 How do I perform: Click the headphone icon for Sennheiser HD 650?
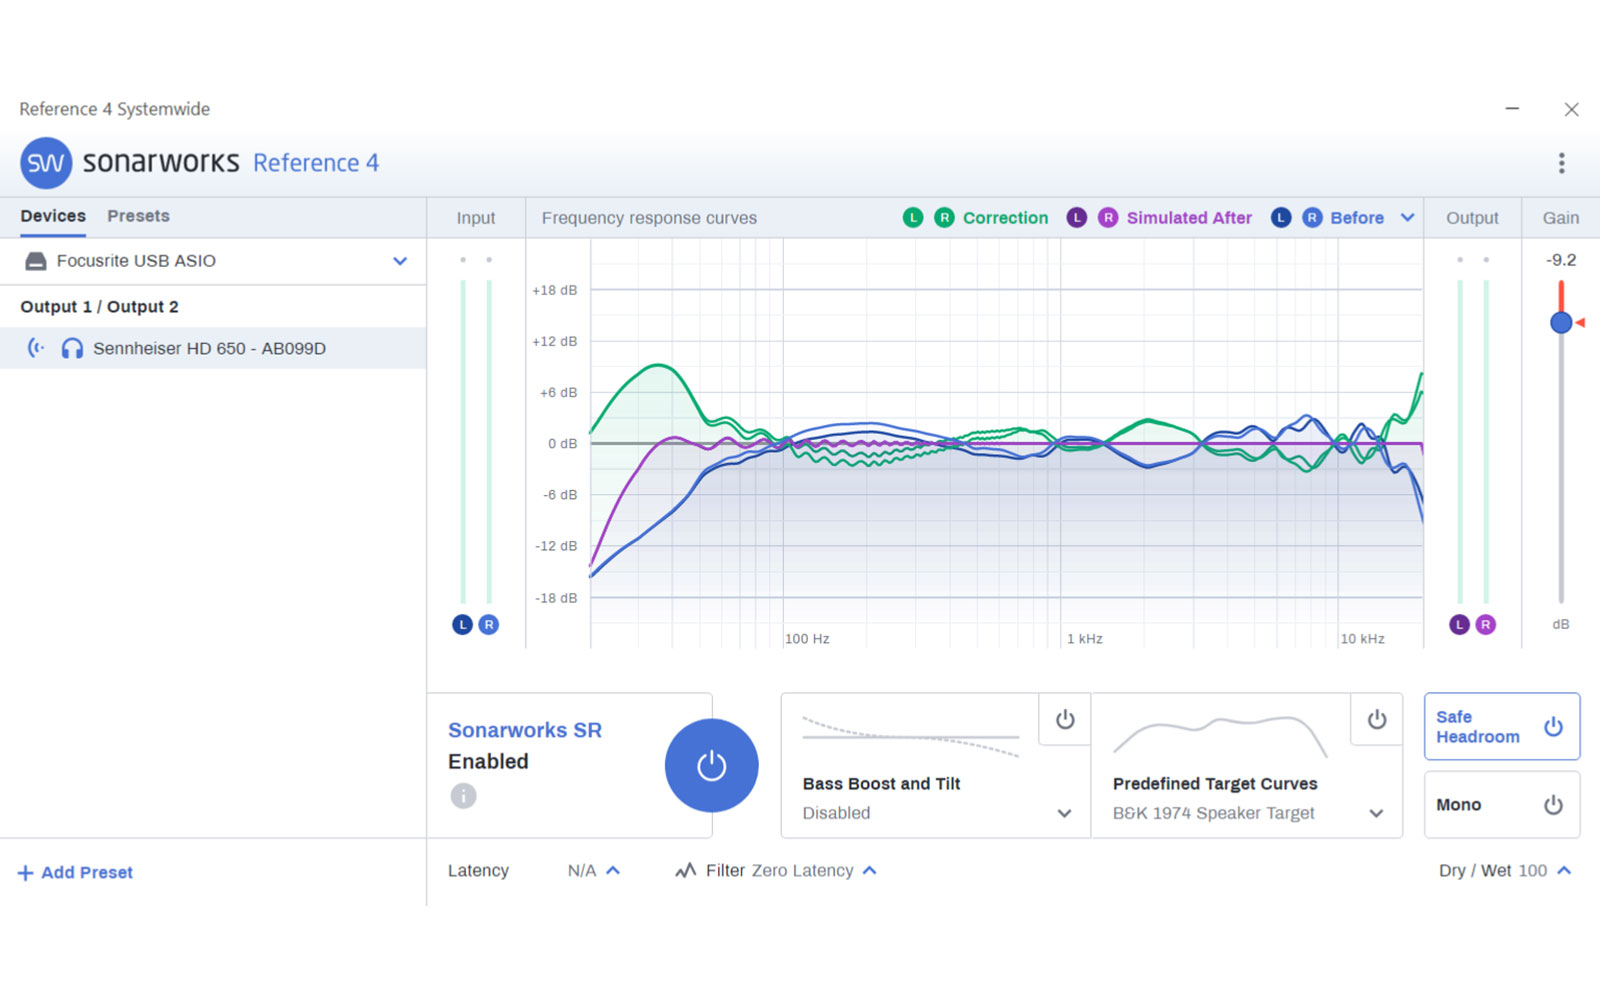pyautogui.click(x=72, y=348)
